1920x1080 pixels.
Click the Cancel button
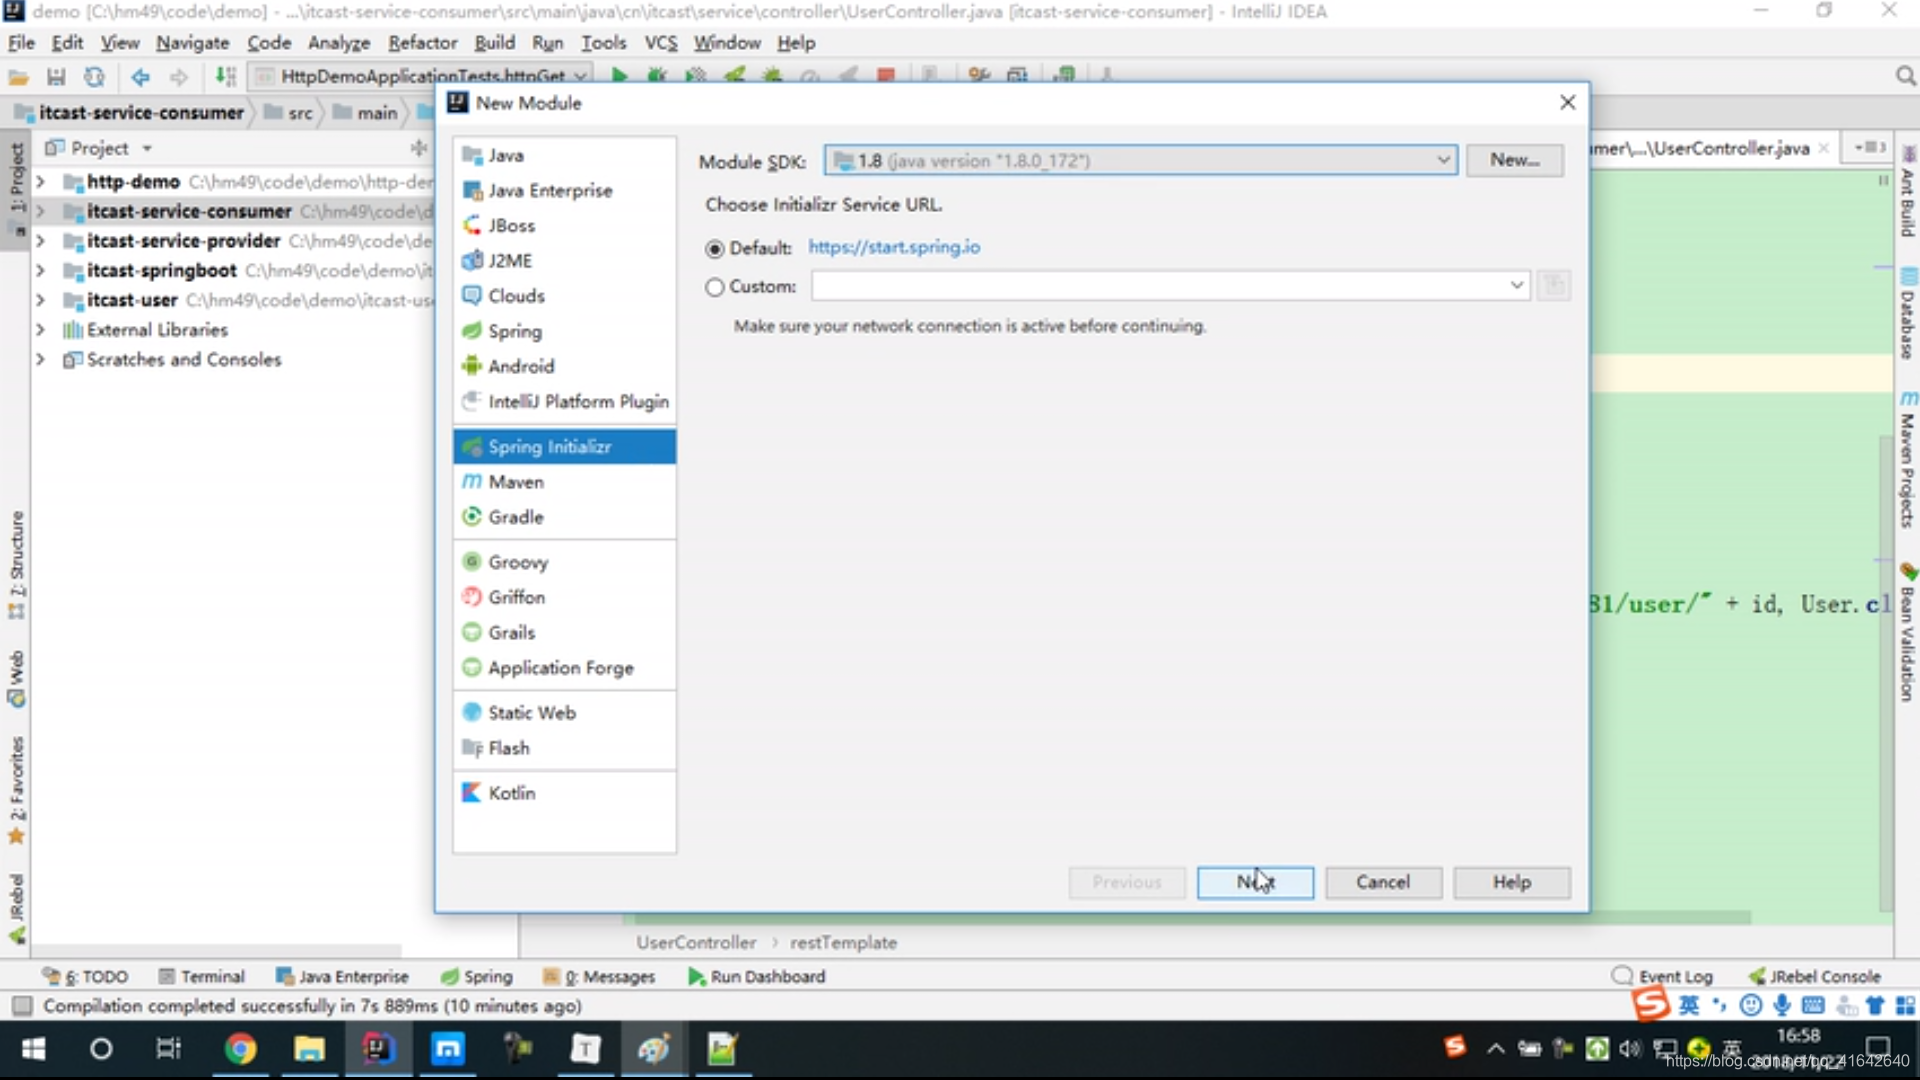point(1383,882)
